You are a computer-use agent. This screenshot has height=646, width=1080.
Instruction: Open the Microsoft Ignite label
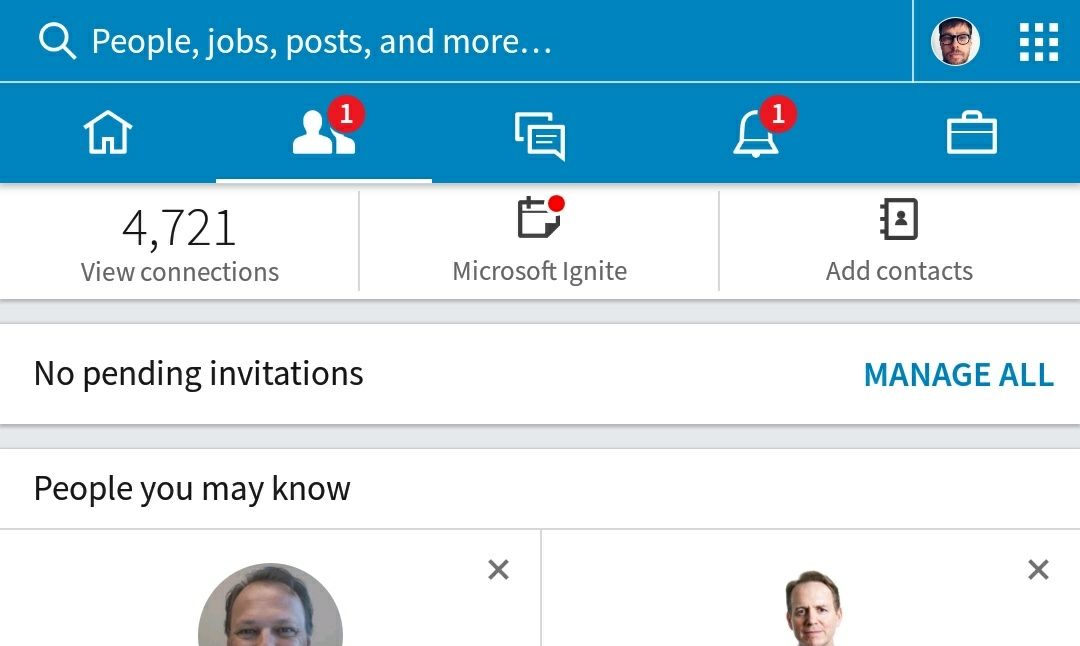point(540,271)
